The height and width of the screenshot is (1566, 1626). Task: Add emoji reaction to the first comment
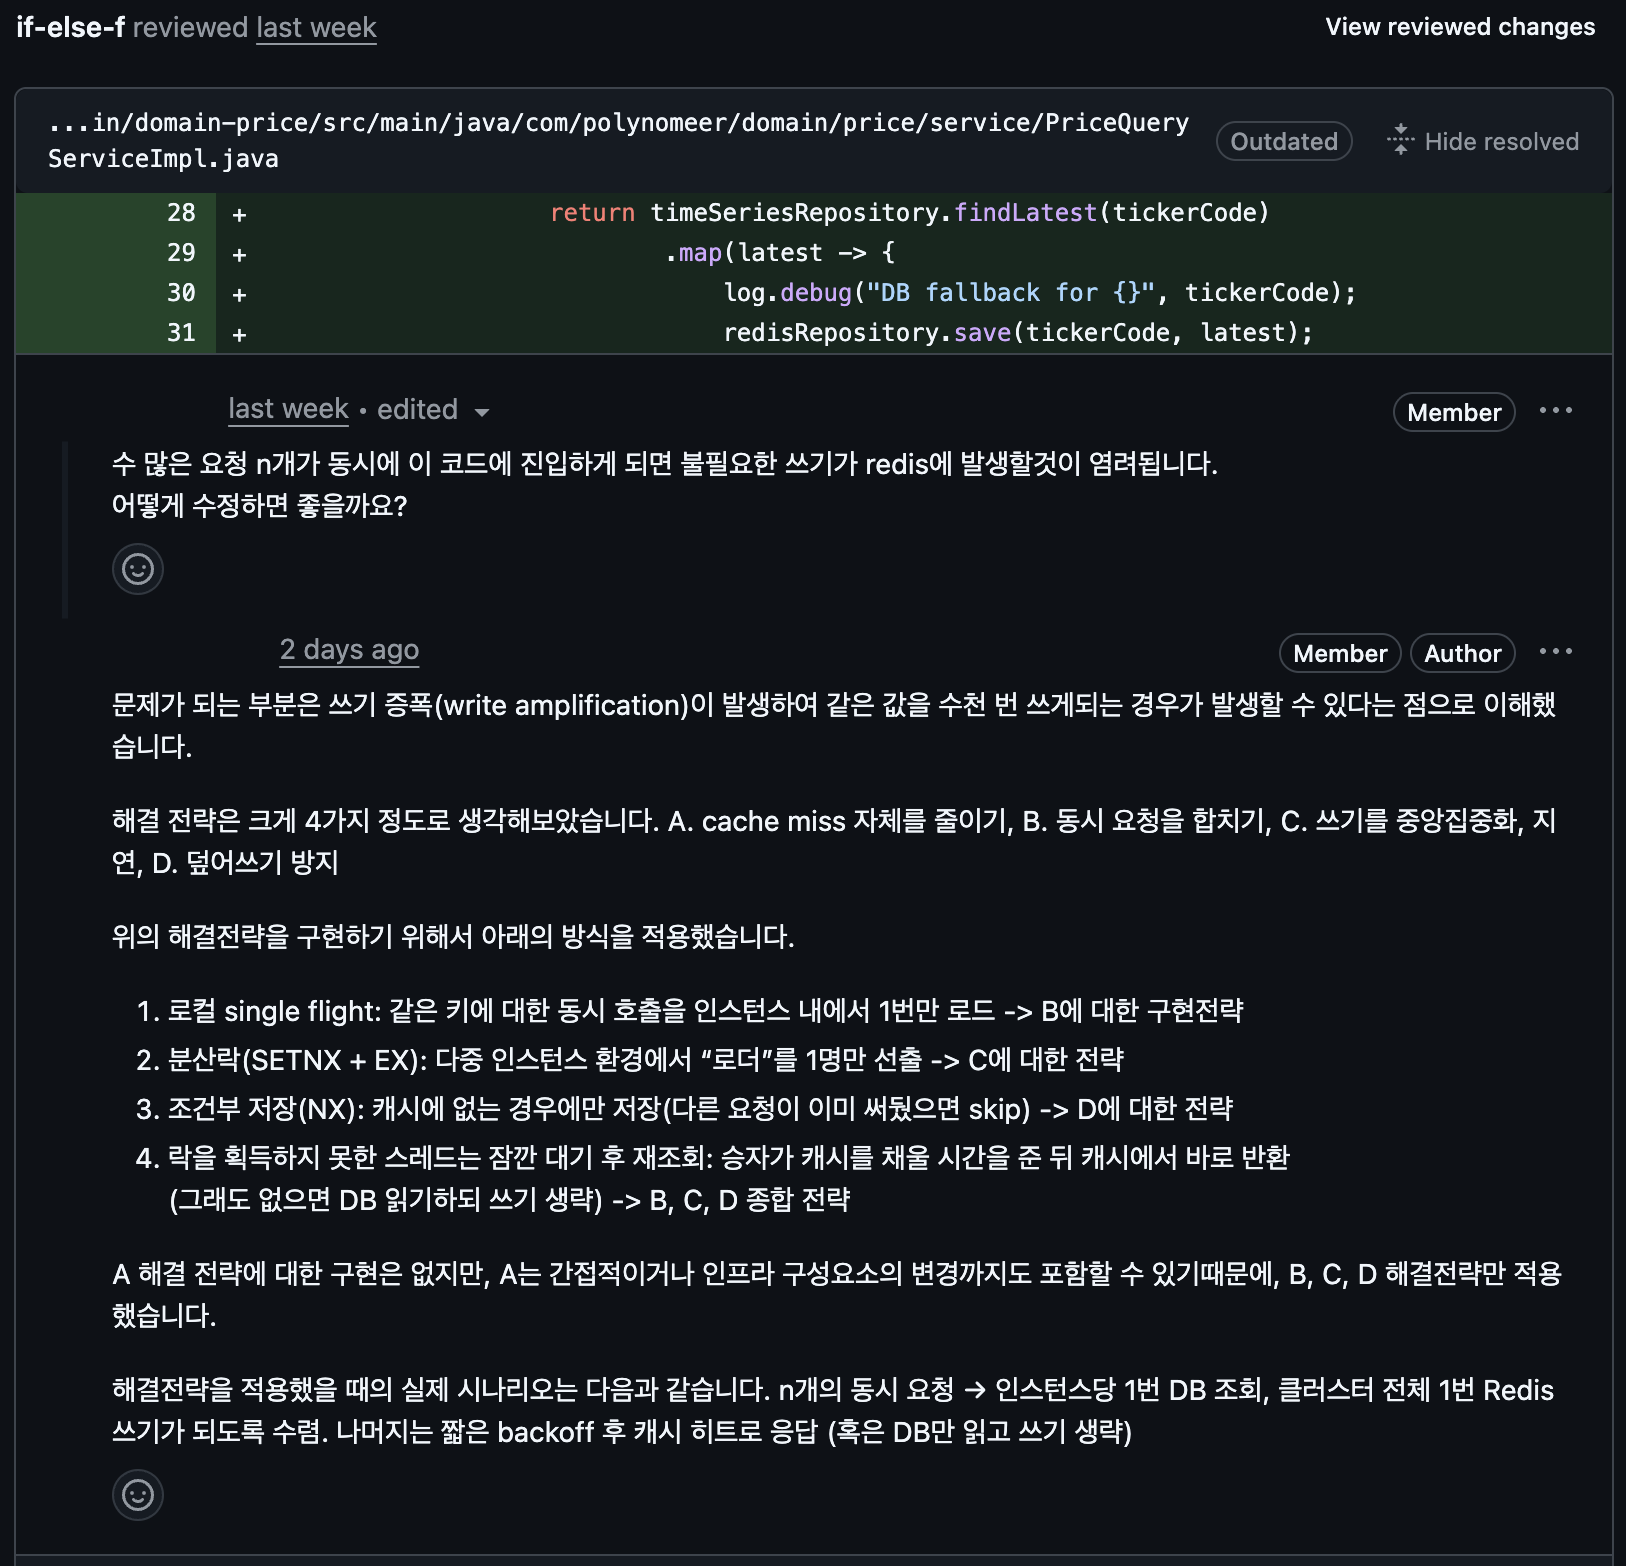(138, 569)
